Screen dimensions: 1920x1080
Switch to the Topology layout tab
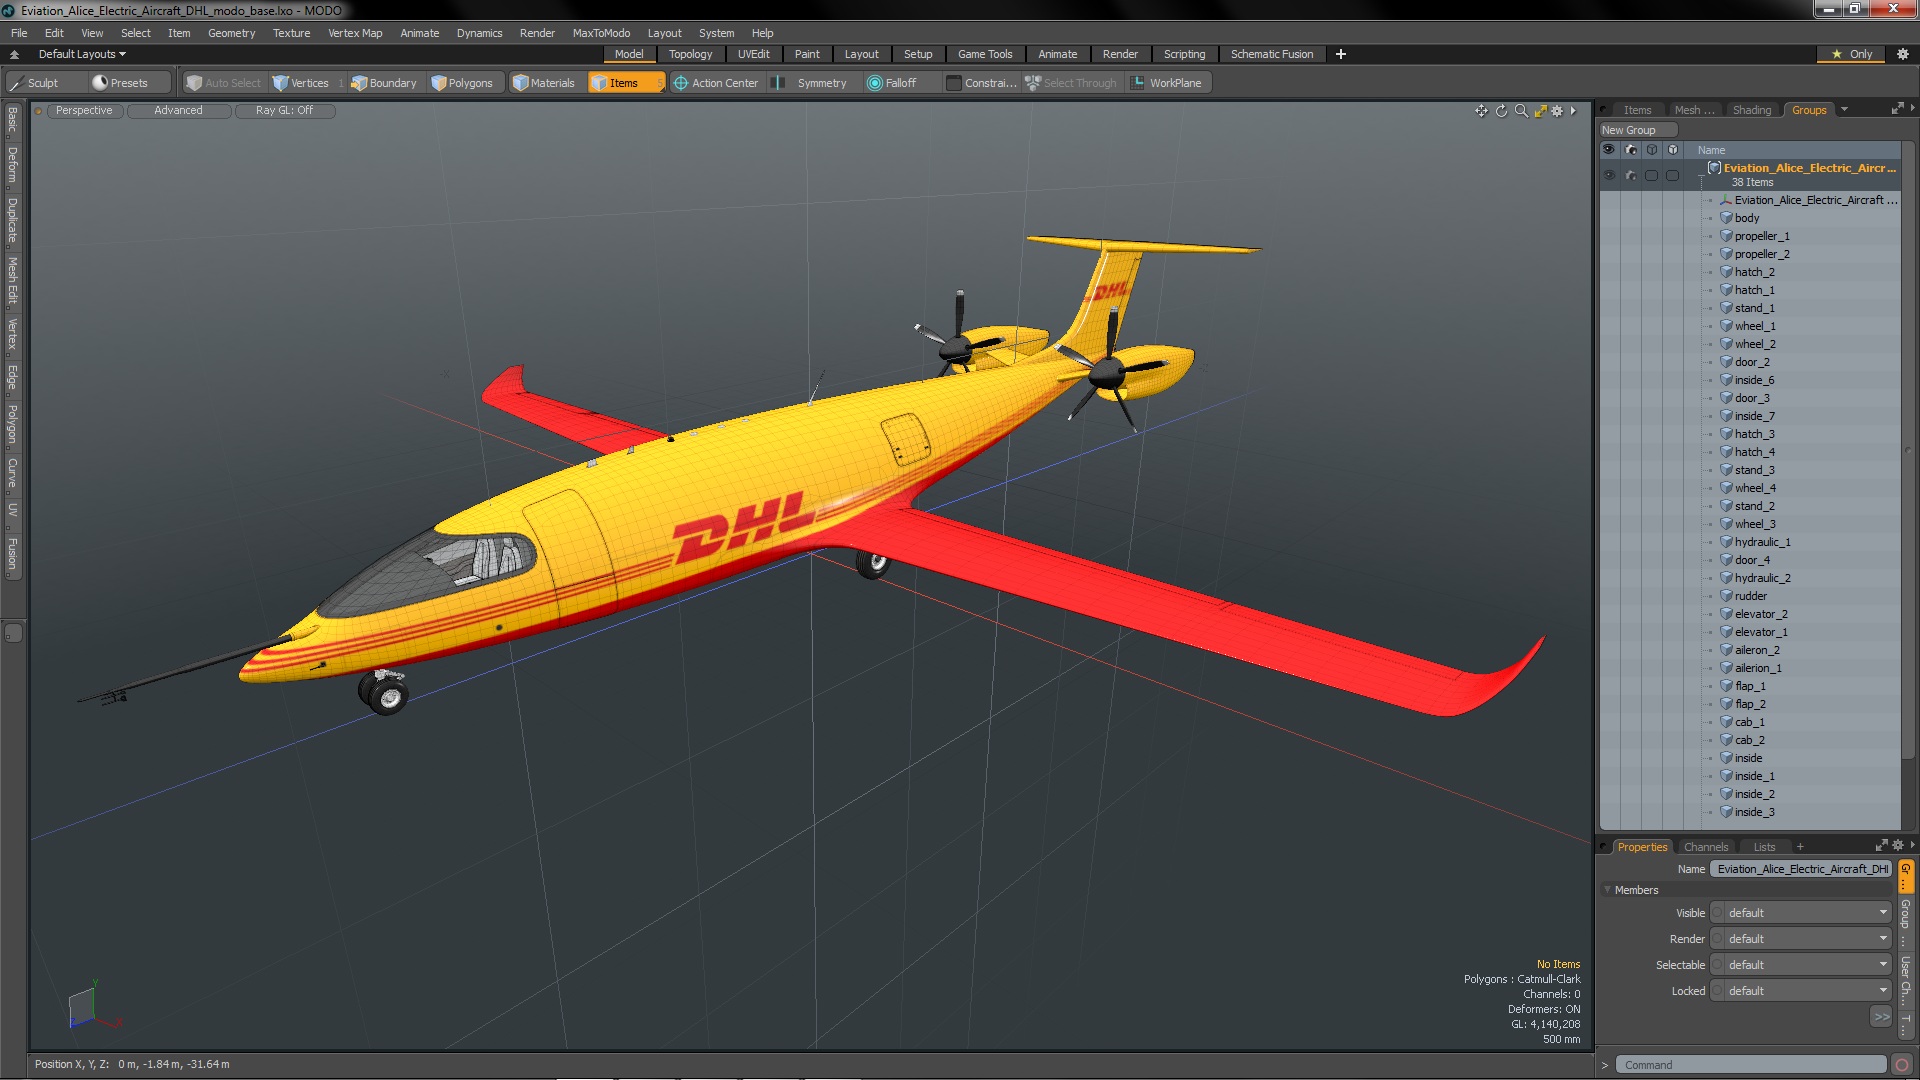(x=690, y=54)
